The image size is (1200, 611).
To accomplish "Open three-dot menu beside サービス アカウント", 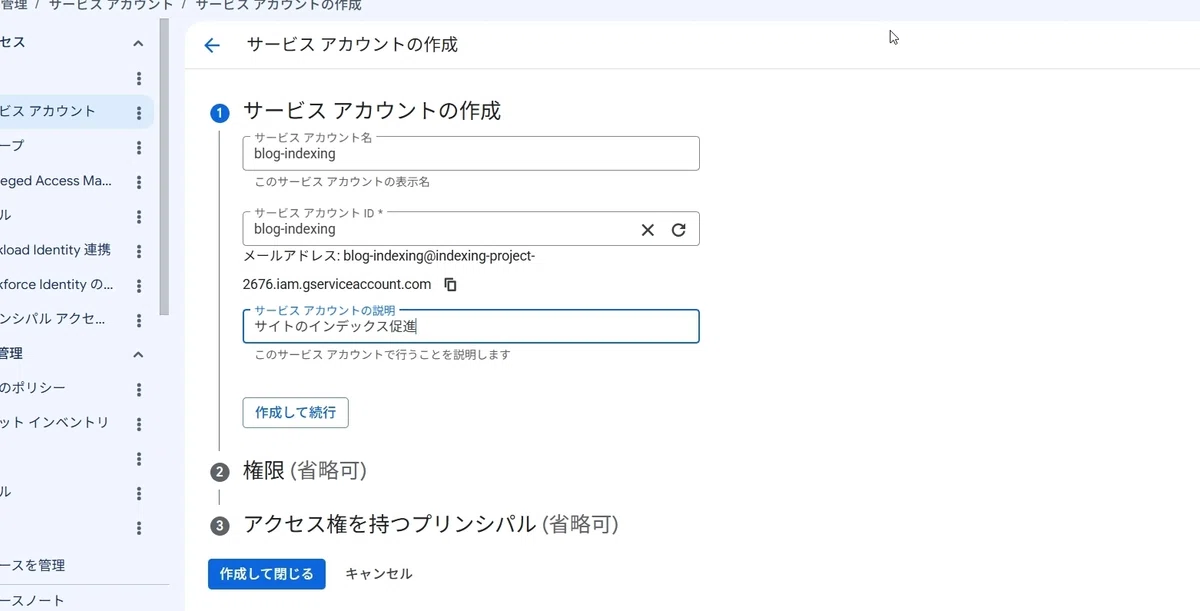I will (x=139, y=113).
